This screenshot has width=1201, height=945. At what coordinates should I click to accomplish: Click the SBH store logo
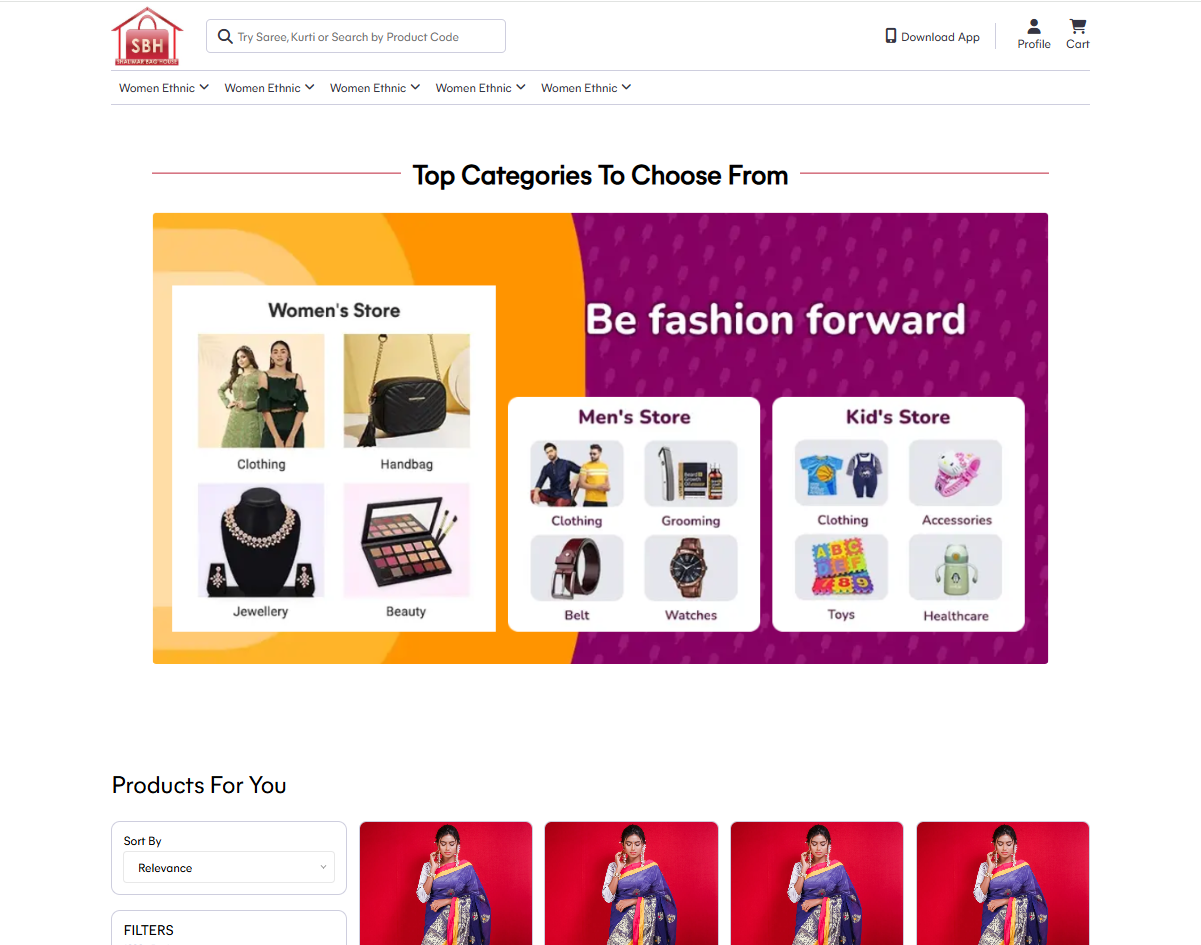pyautogui.click(x=147, y=37)
